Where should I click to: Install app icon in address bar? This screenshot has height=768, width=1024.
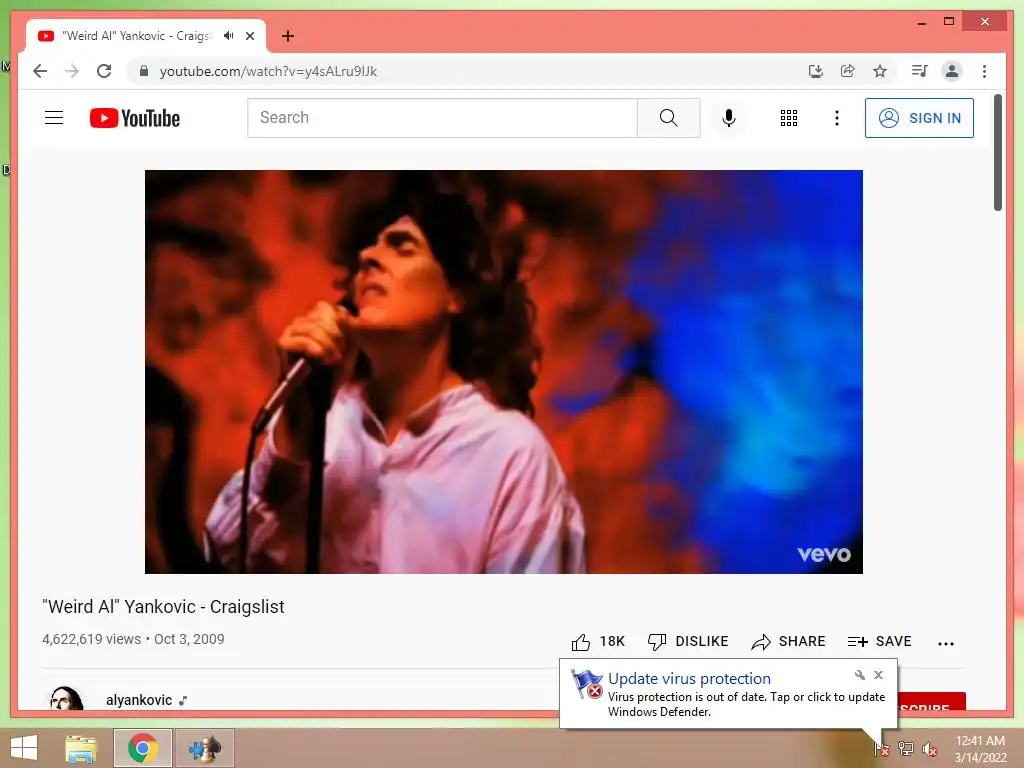[x=816, y=71]
